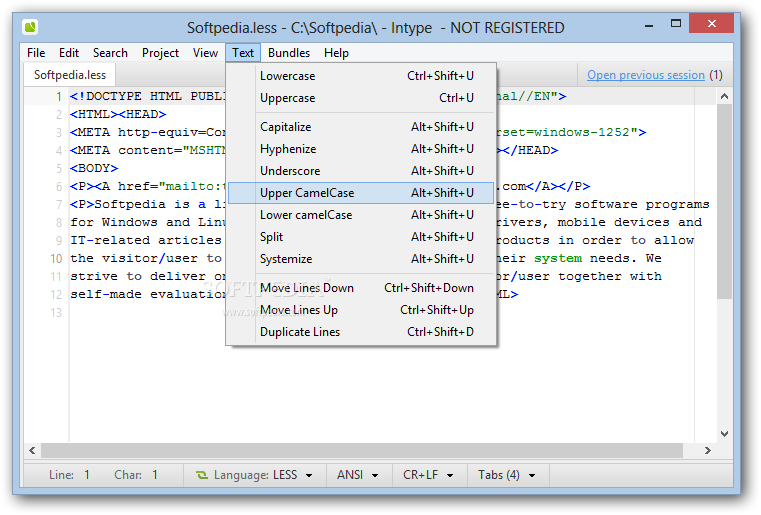Open the Search menu
This screenshot has width=761, height=515.
coord(110,53)
